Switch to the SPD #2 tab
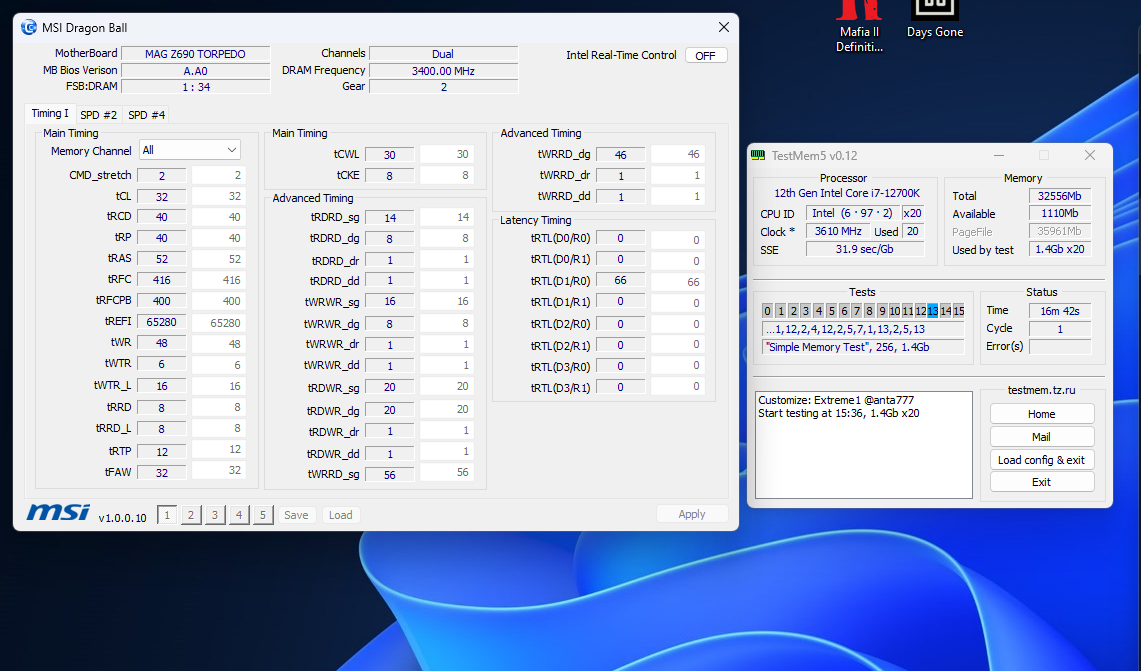This screenshot has height=671, width=1141. (99, 115)
